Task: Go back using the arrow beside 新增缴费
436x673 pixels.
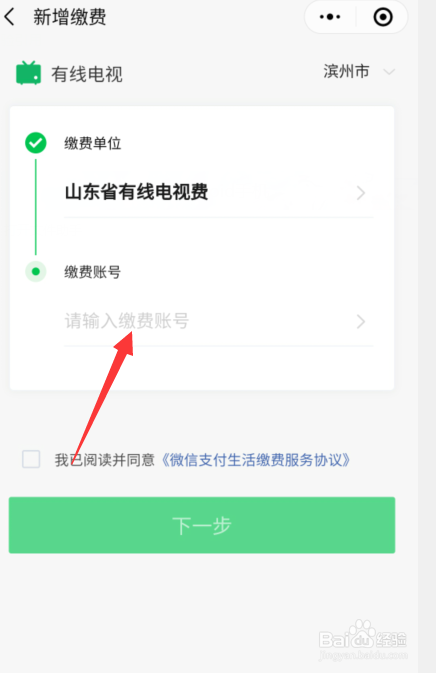Action: coord(9,17)
